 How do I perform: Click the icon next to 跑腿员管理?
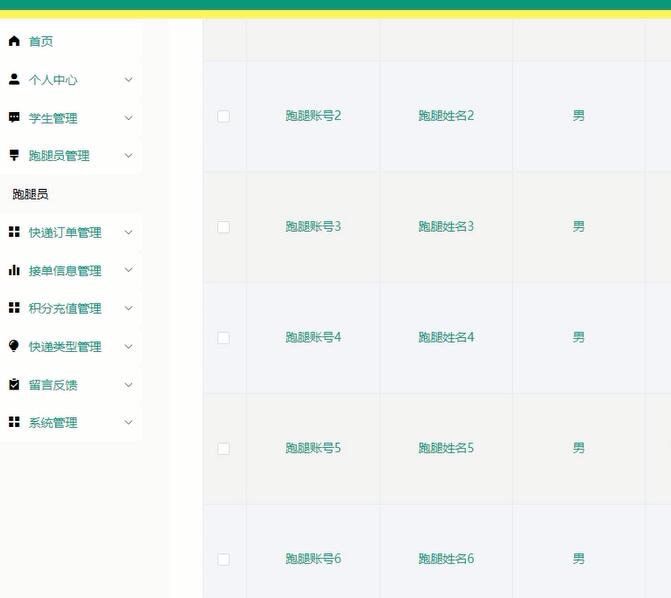pyautogui.click(x=14, y=155)
